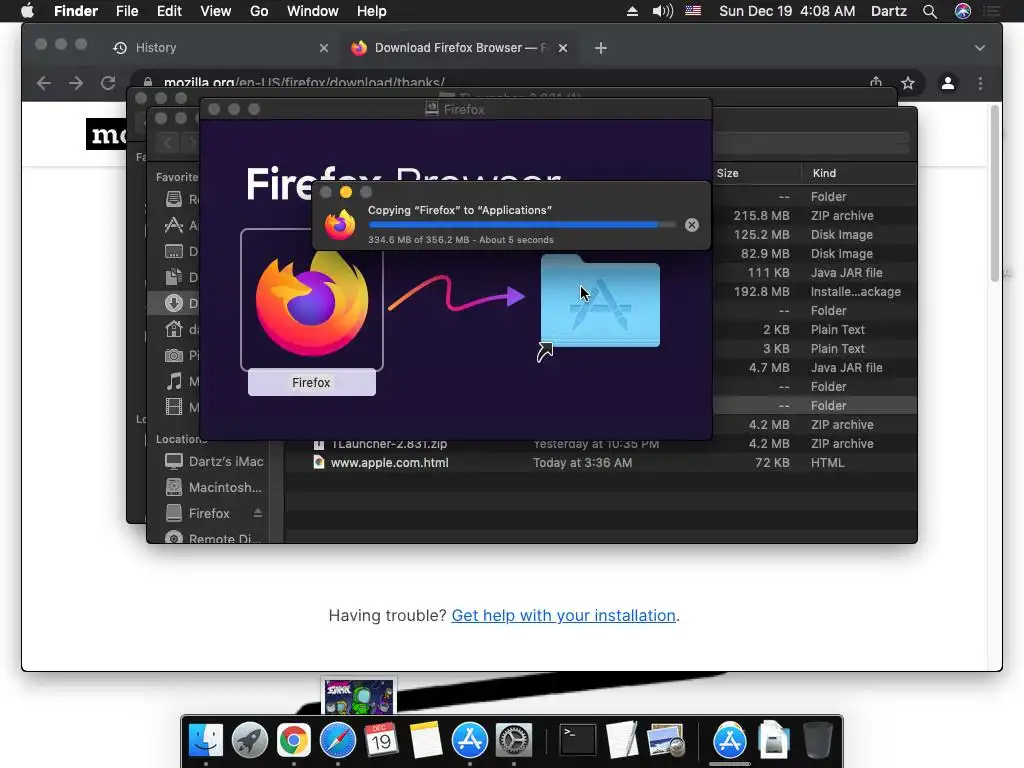Viewport: 1024px width, 768px height.
Task: Open Finder from the Dock
Action: click(x=206, y=741)
